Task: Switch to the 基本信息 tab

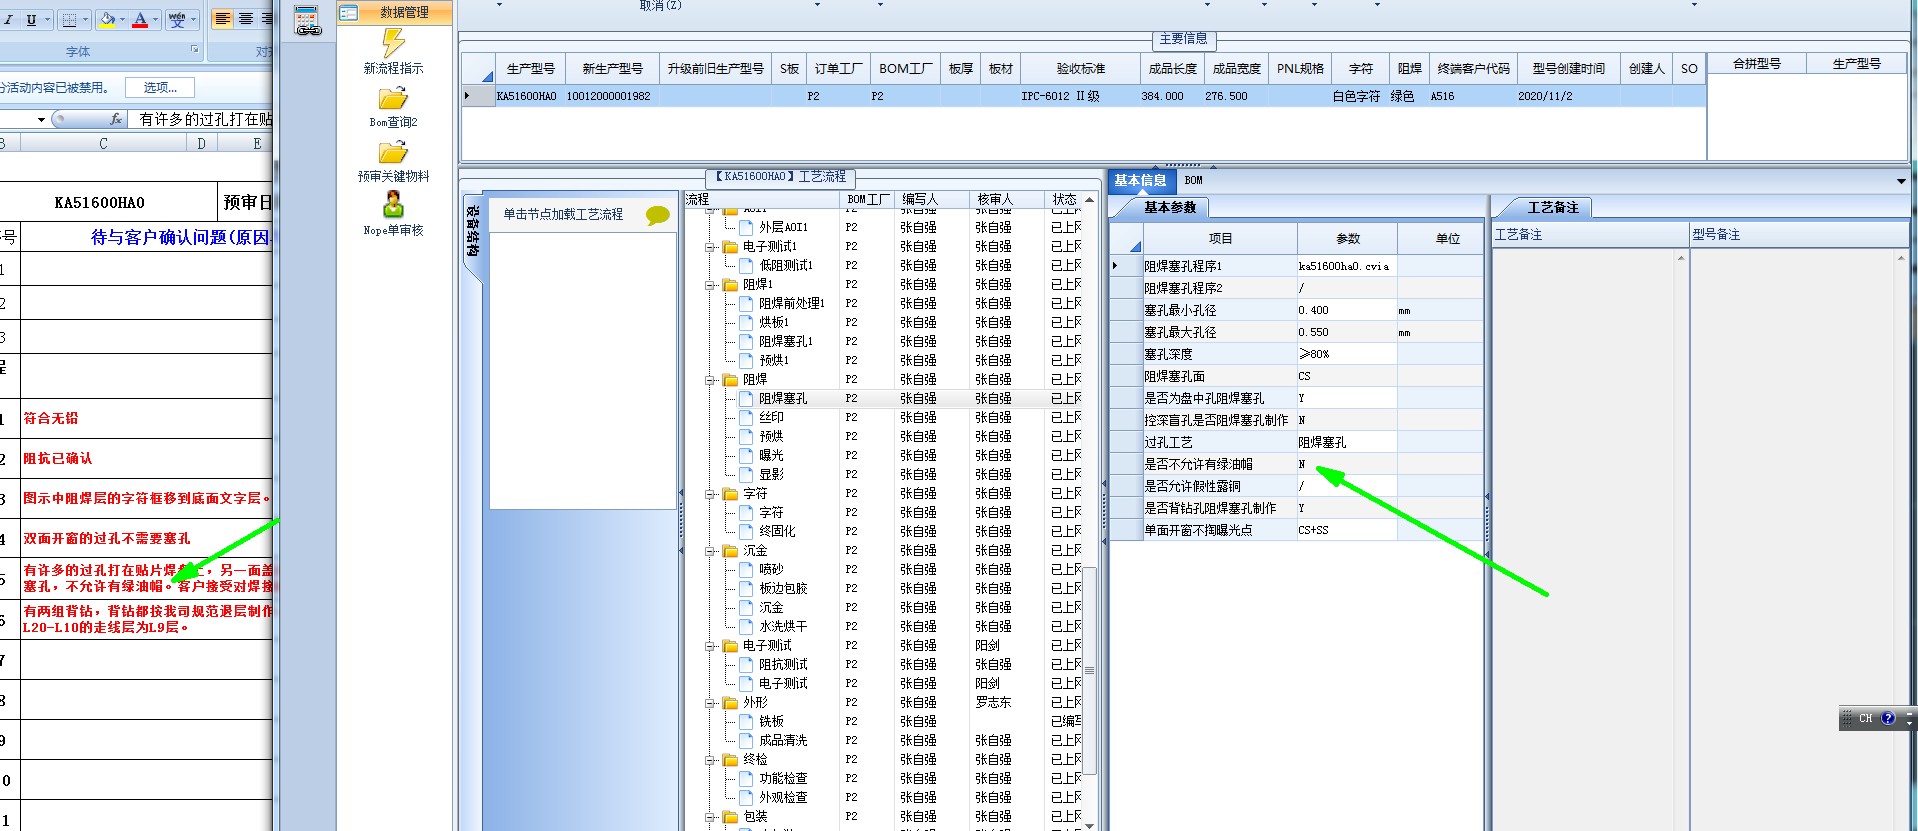Action: click(1140, 180)
